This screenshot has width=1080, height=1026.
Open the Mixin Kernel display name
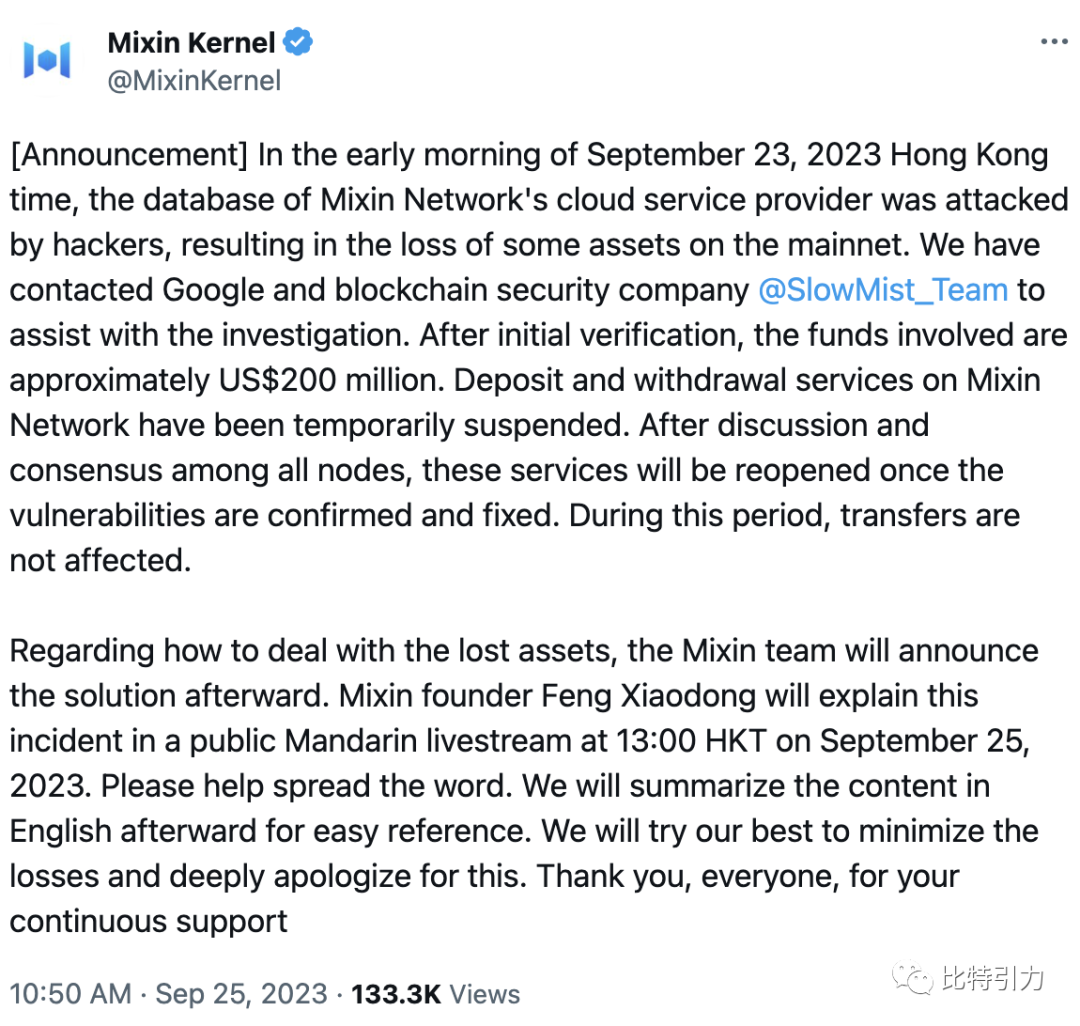(x=191, y=43)
